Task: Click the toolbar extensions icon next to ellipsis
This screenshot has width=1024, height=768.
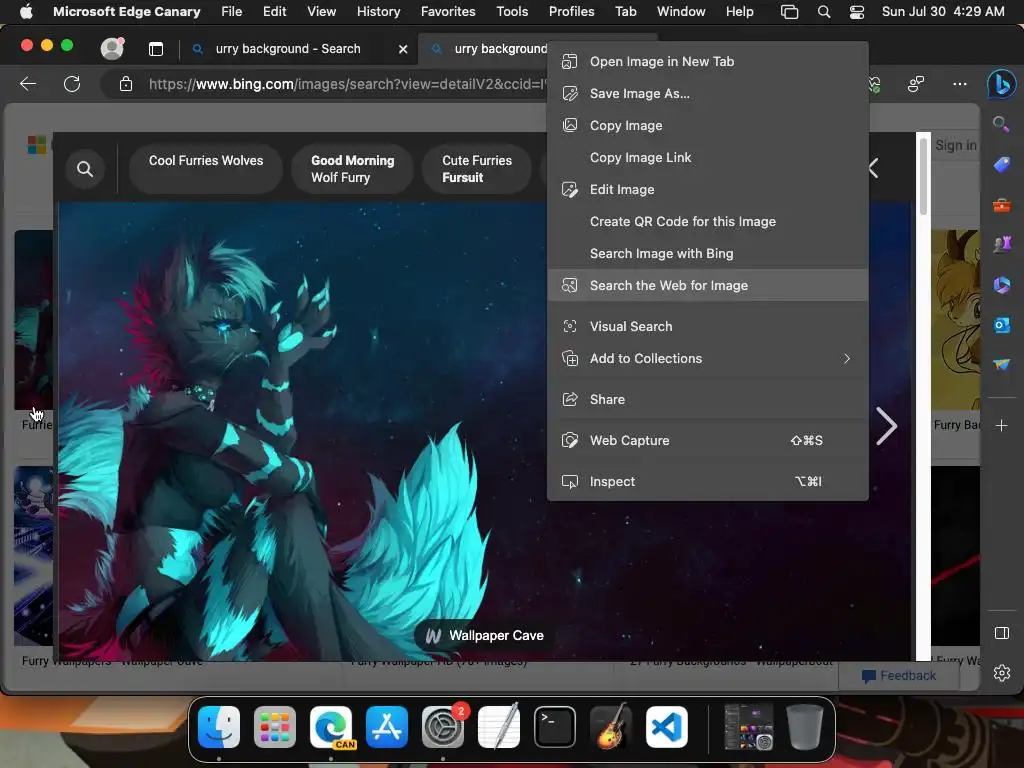Action: click(916, 84)
